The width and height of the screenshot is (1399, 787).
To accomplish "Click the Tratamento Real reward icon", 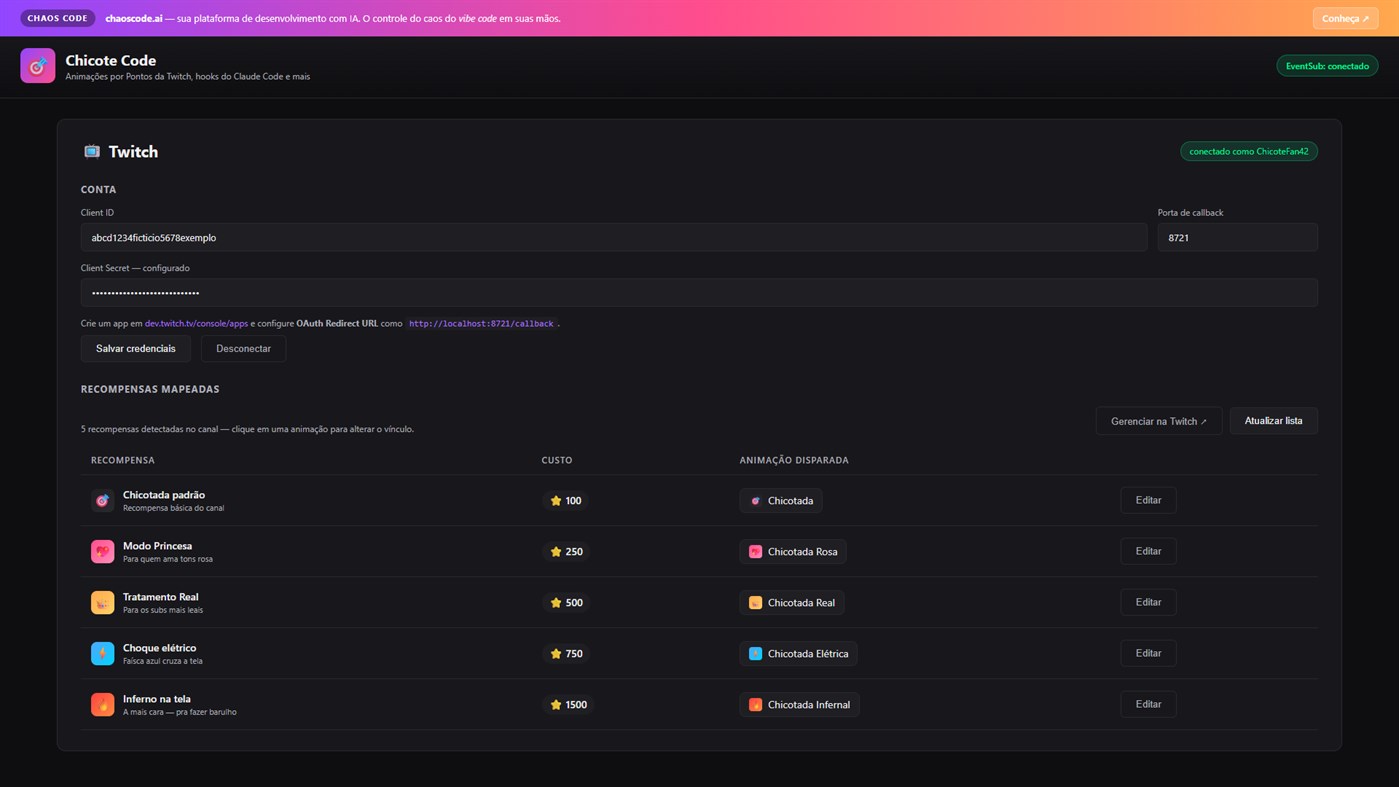I will 102,602.
